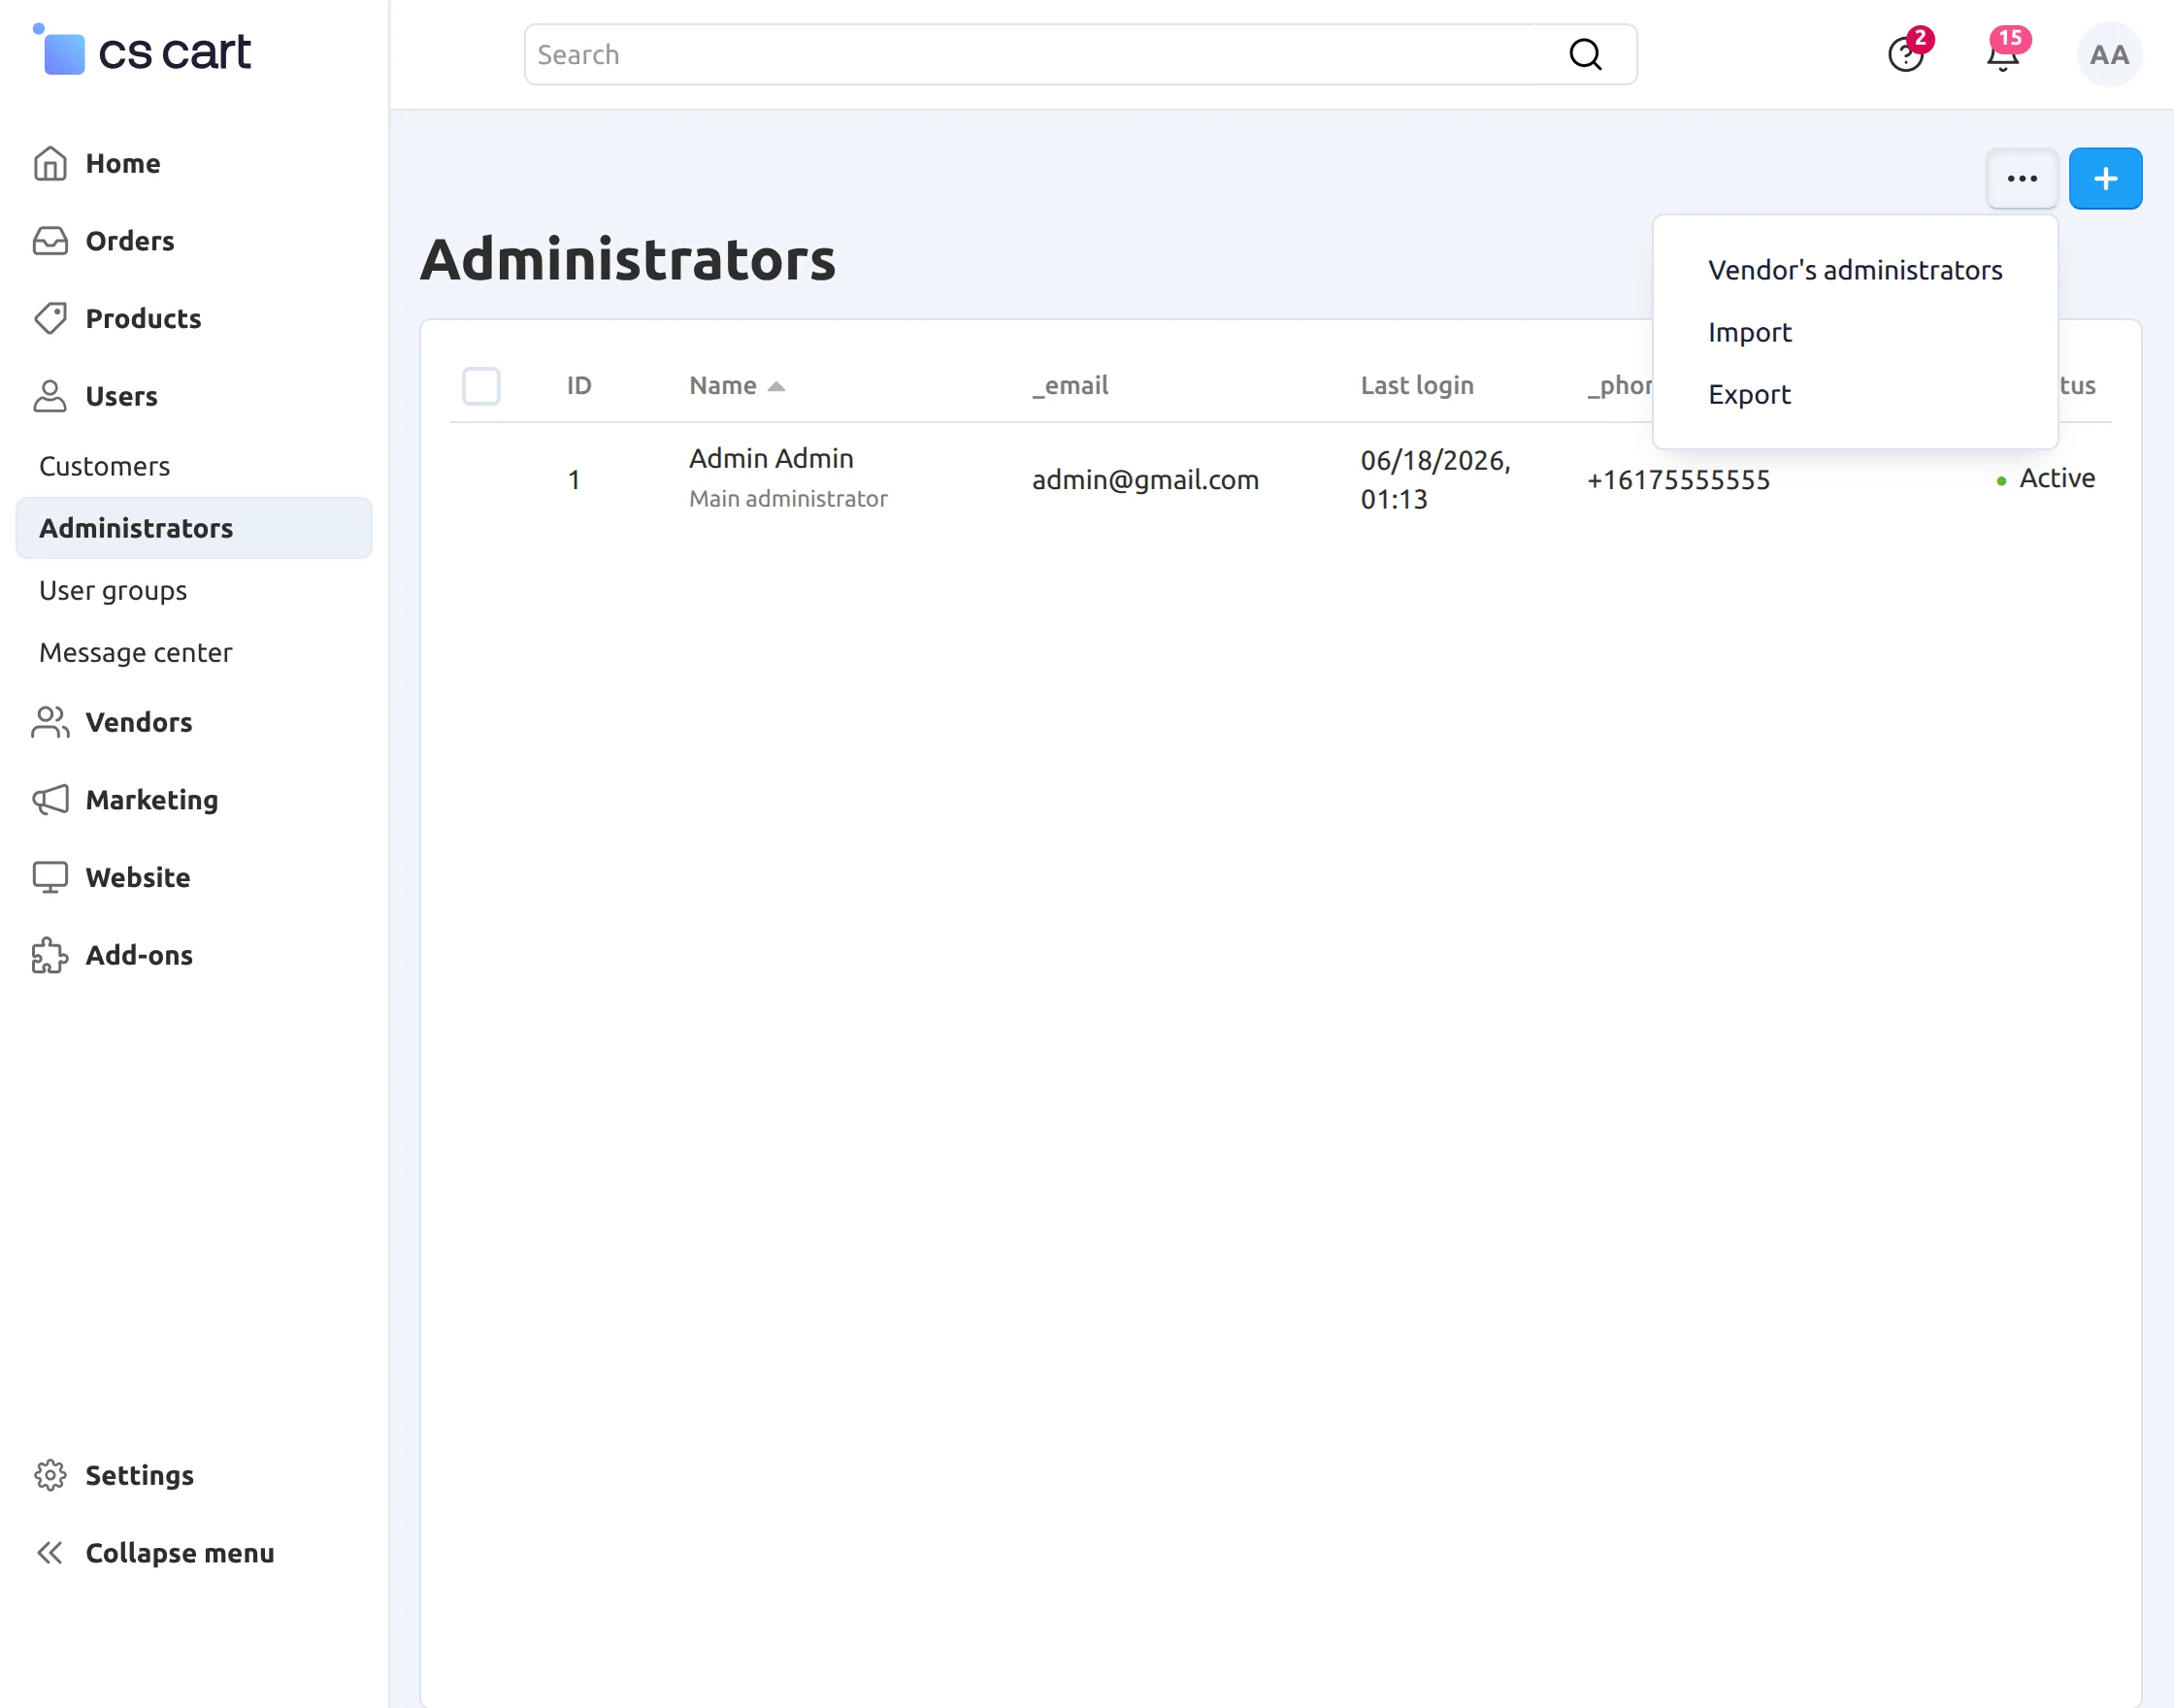Click the Products tag icon
2174x1708 pixels.
click(50, 318)
